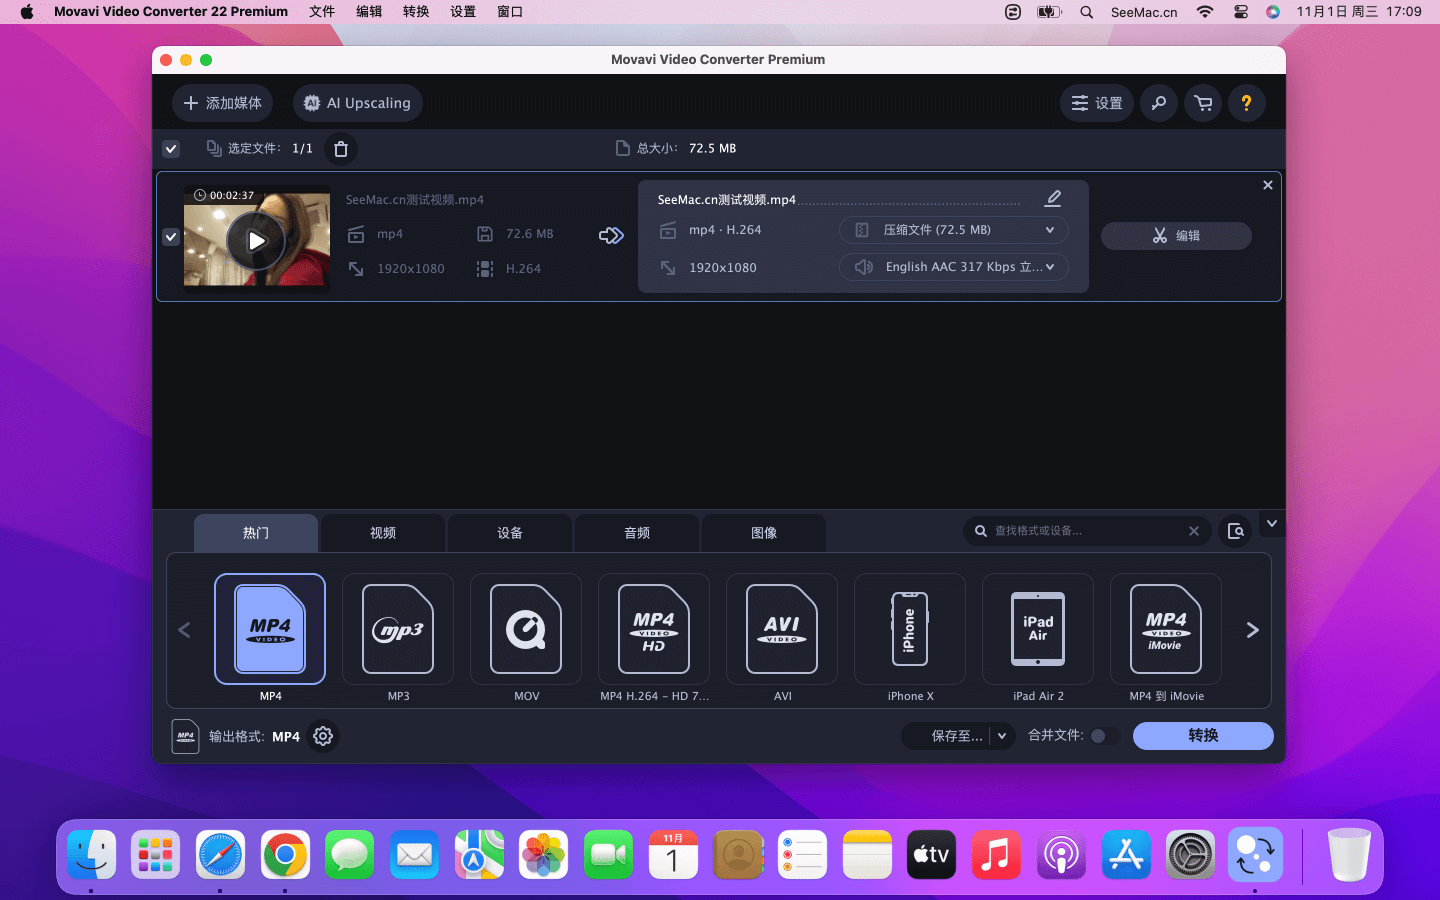Screen dimensions: 1440x900
Task: Open System Preferences from the Dock
Action: [1190, 855]
